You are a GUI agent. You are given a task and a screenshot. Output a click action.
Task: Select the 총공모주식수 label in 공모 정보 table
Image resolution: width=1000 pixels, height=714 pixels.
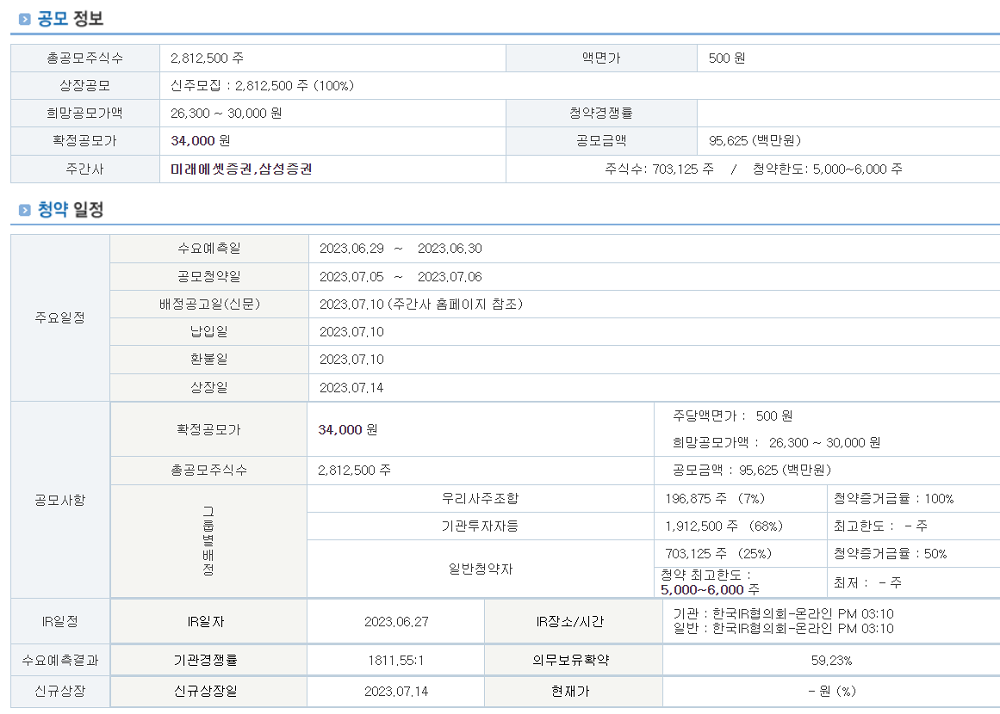pyautogui.click(x=85, y=58)
